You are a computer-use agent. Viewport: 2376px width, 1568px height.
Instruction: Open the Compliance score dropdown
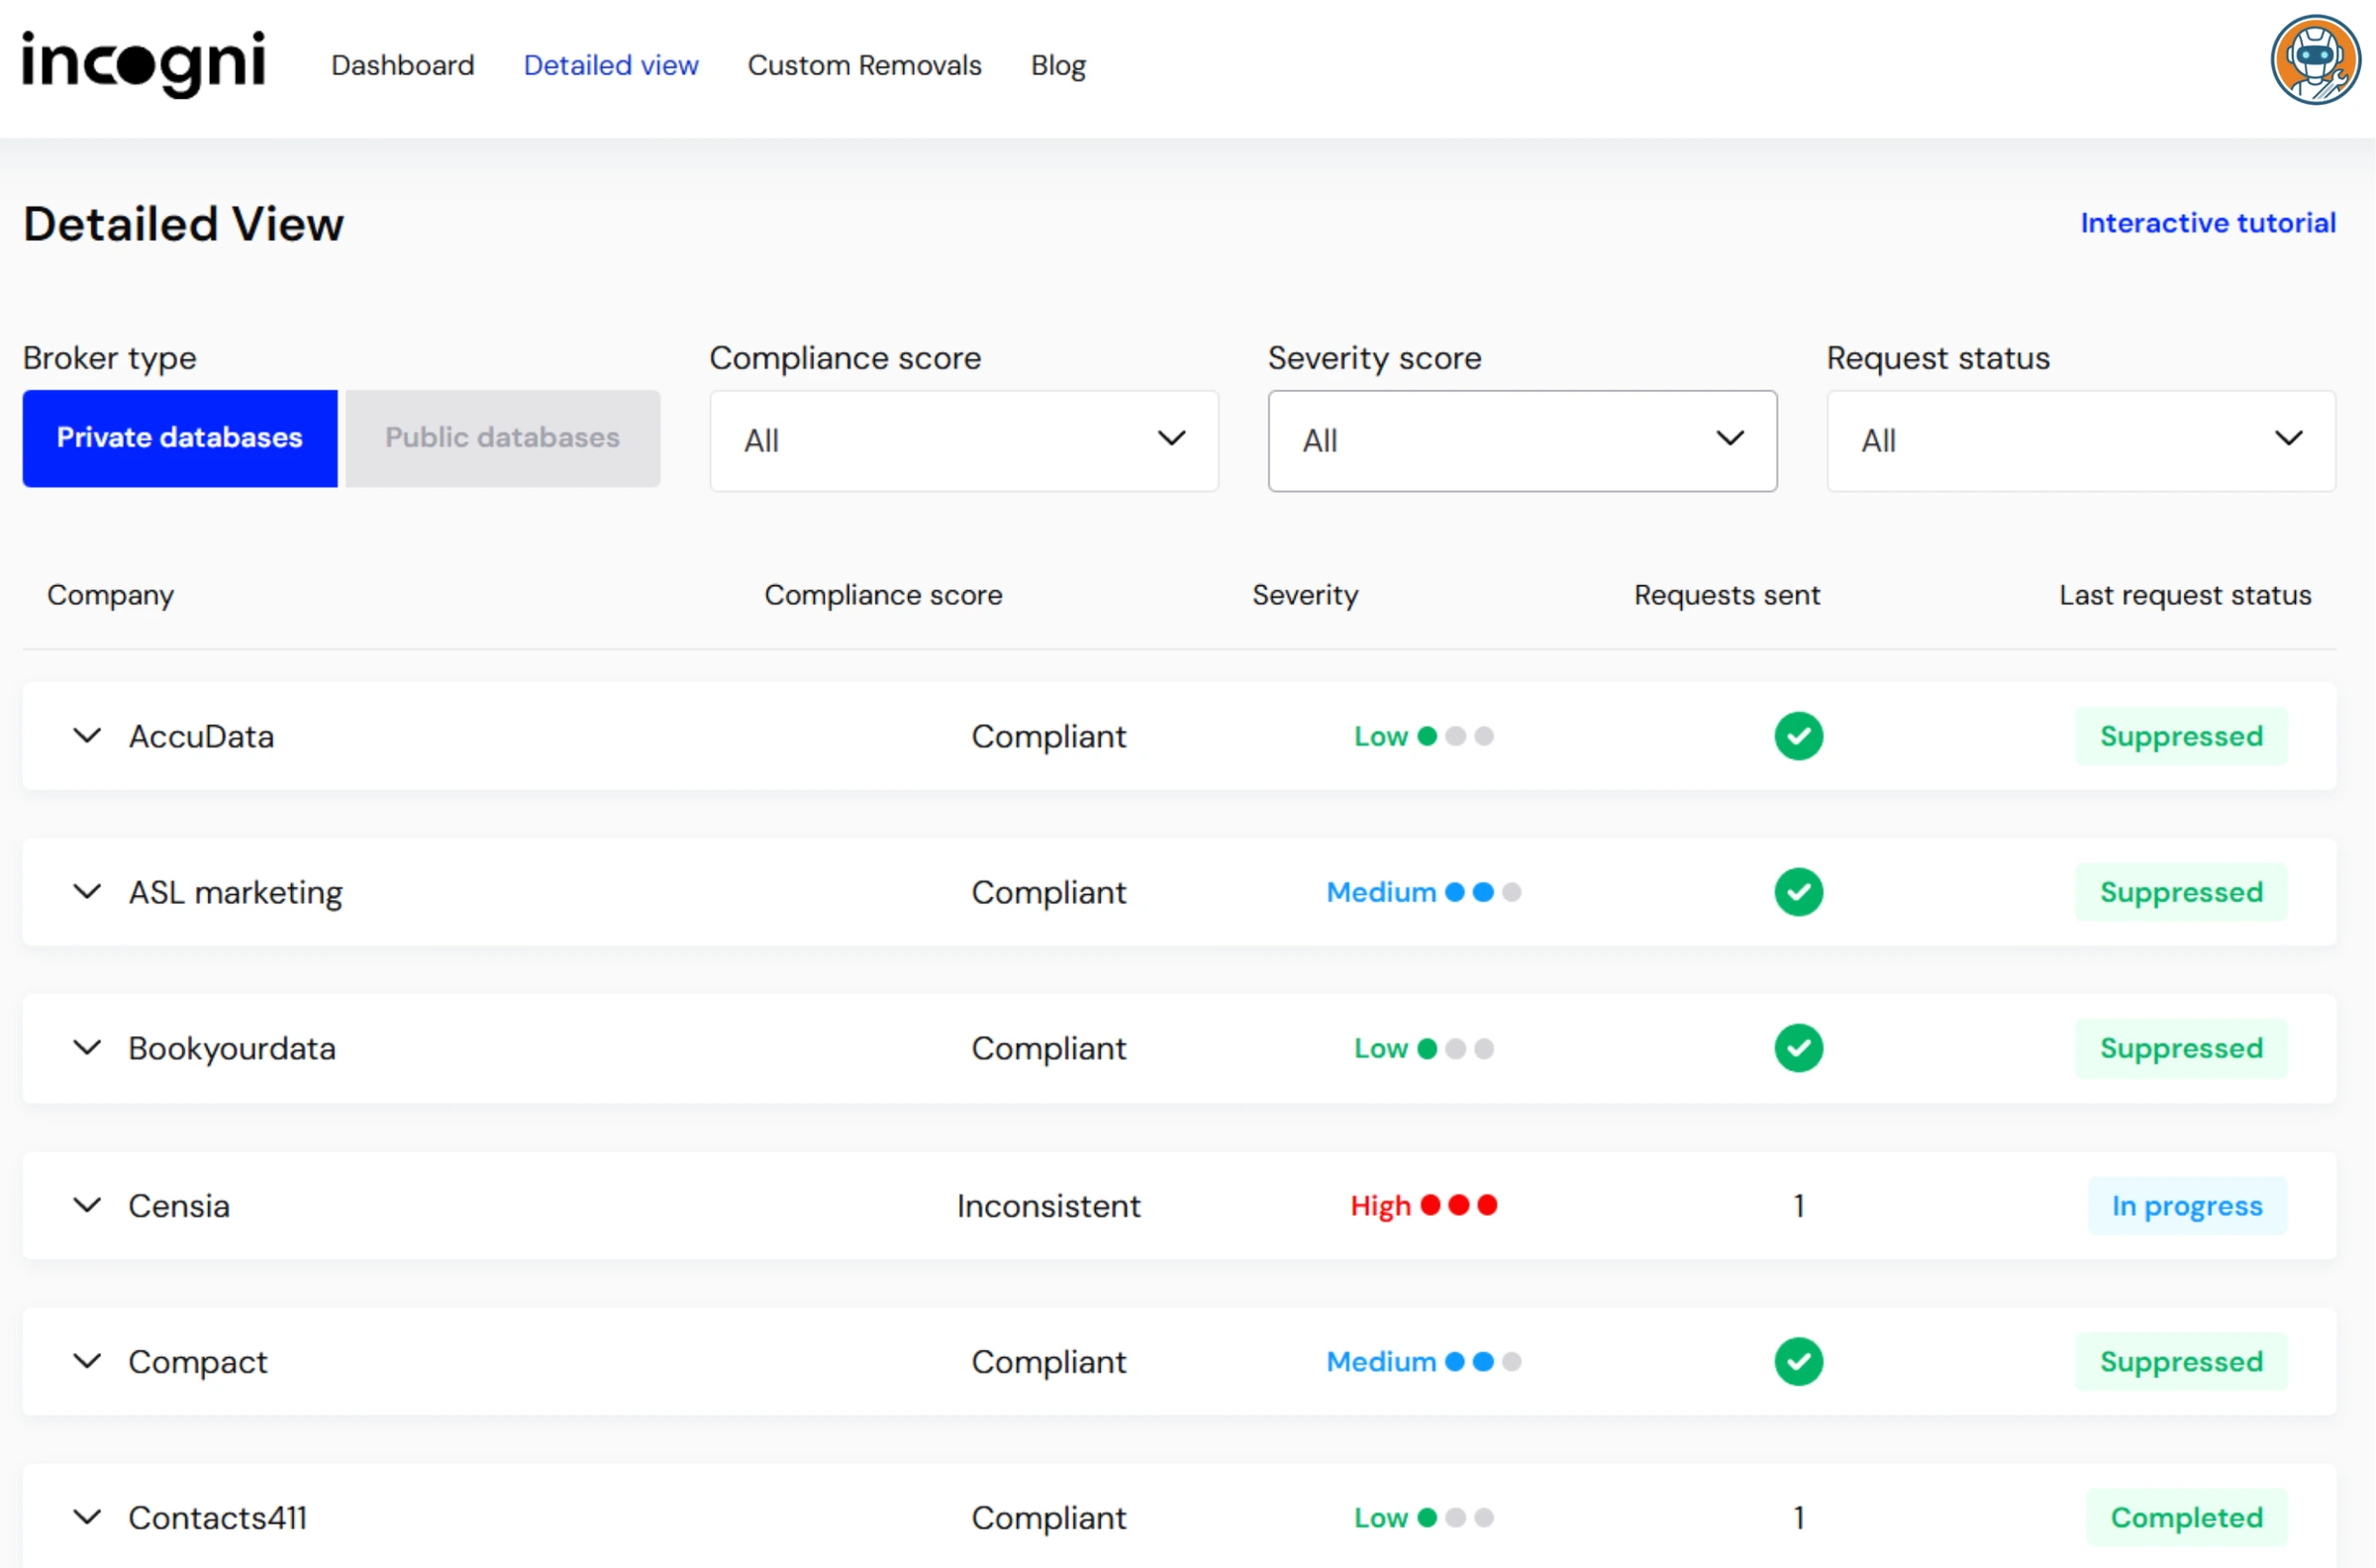(963, 440)
